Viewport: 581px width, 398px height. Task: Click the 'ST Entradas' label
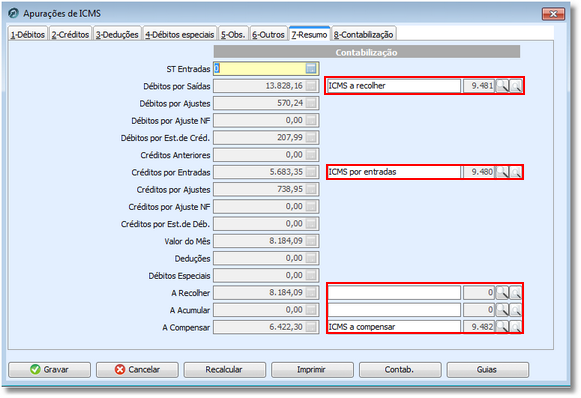tap(188, 69)
